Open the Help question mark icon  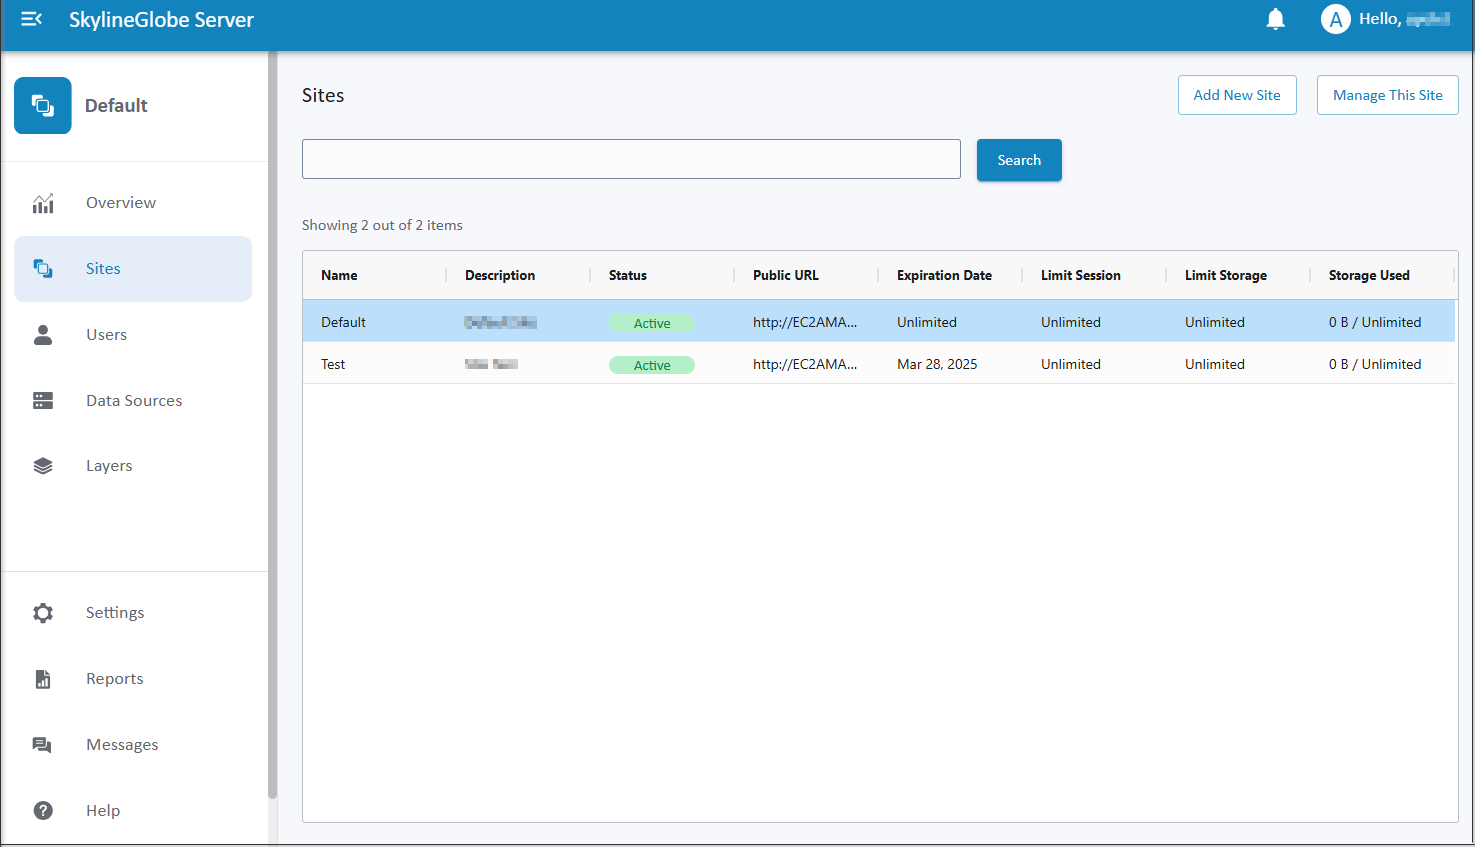point(43,811)
